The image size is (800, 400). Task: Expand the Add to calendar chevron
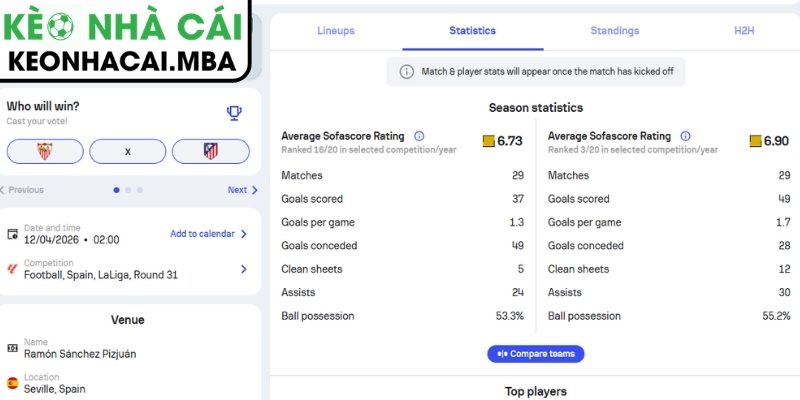pos(243,234)
